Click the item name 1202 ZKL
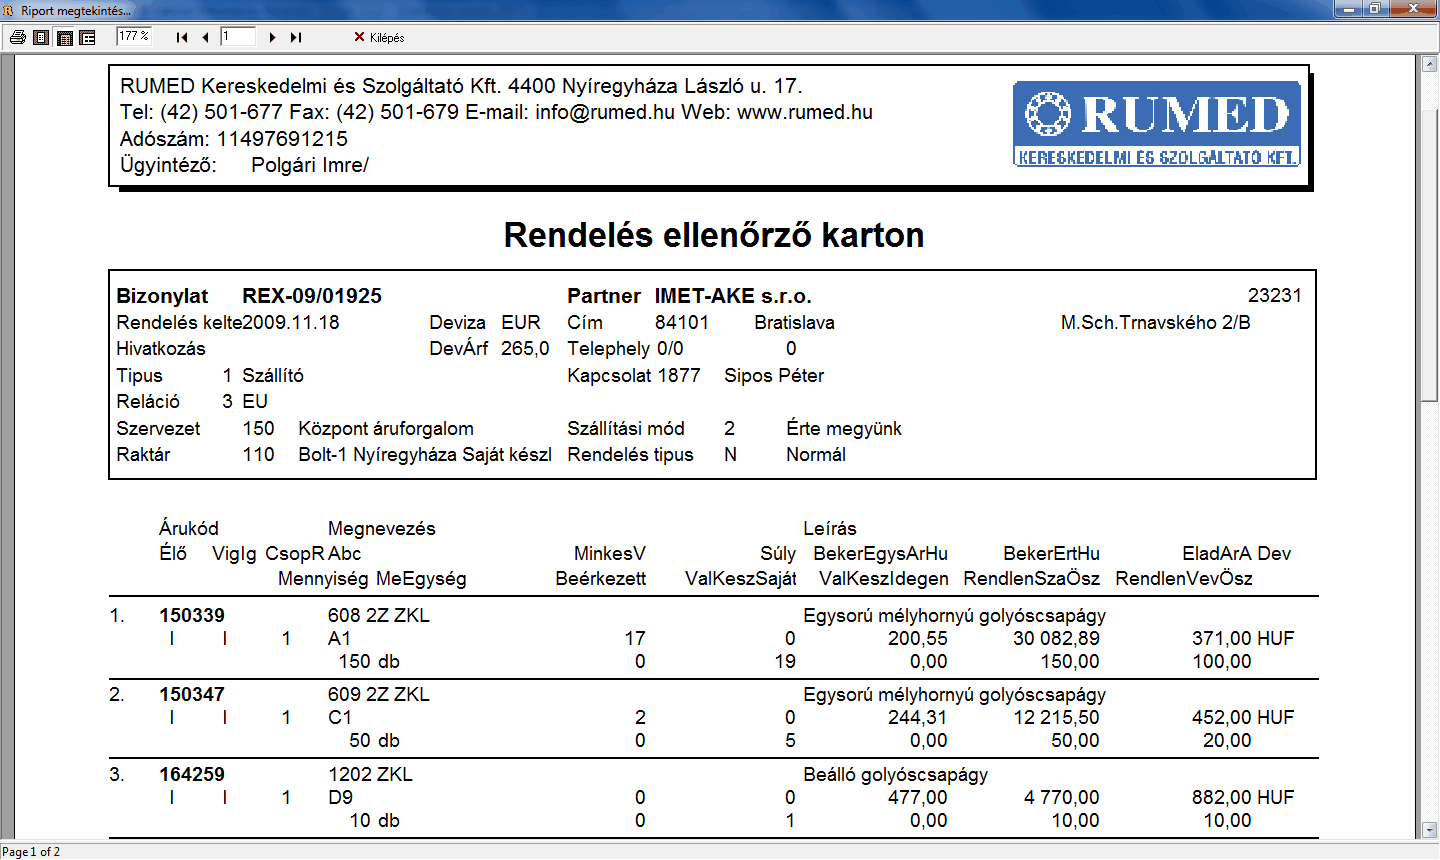Image resolution: width=1440 pixels, height=860 pixels. (370, 774)
